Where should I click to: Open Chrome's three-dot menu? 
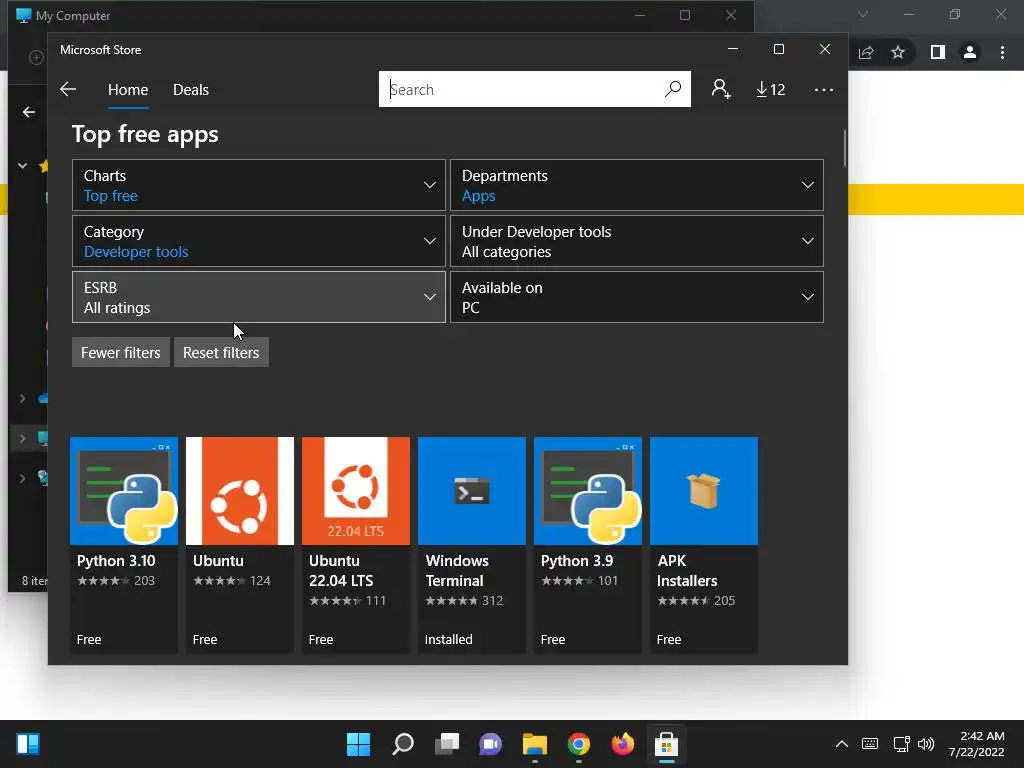[x=1002, y=52]
